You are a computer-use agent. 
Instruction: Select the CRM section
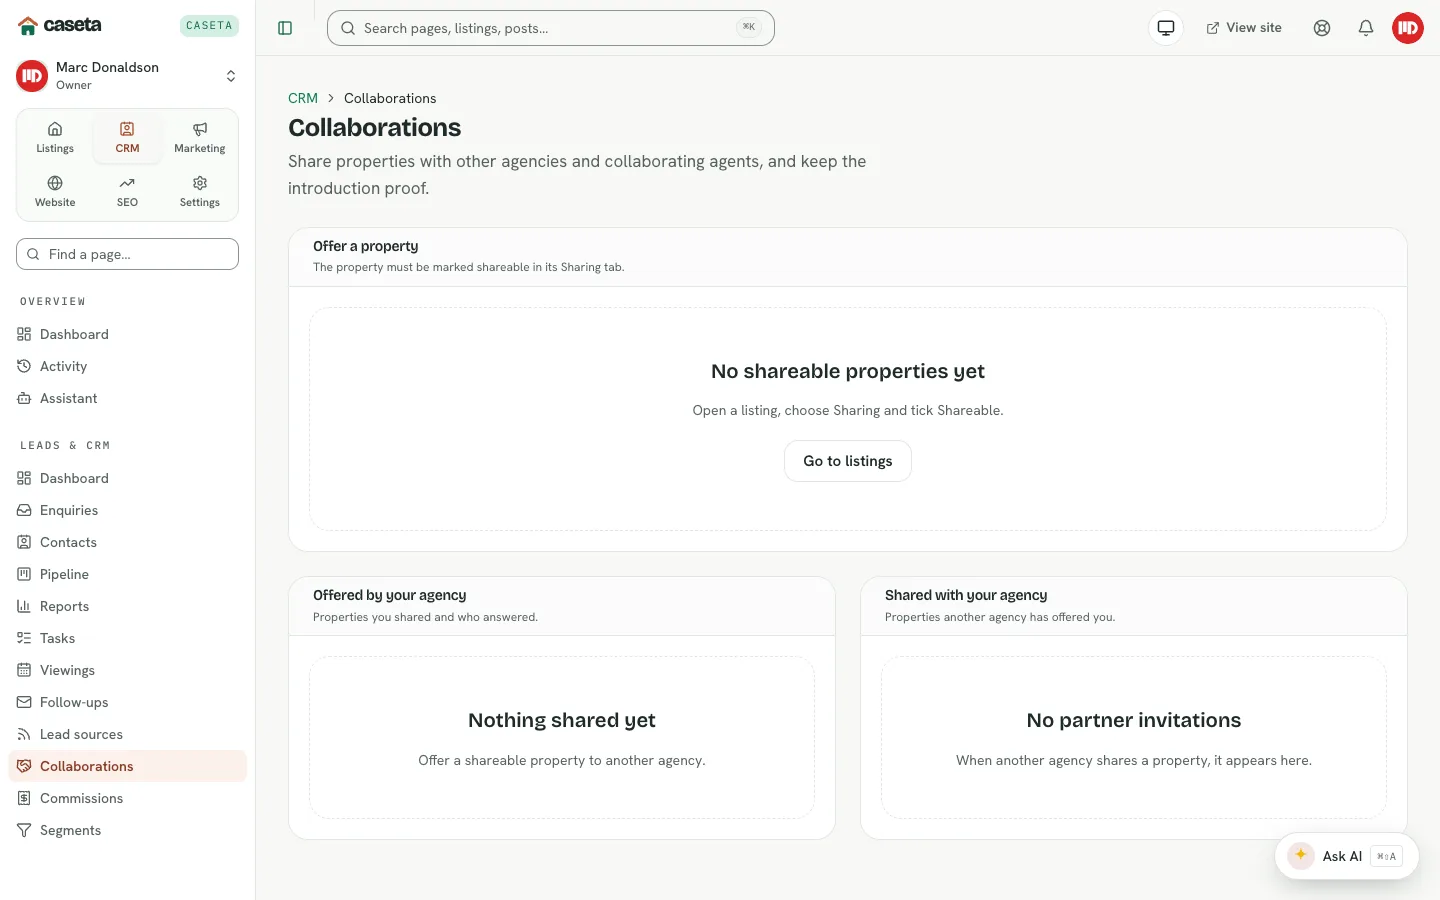click(127, 137)
